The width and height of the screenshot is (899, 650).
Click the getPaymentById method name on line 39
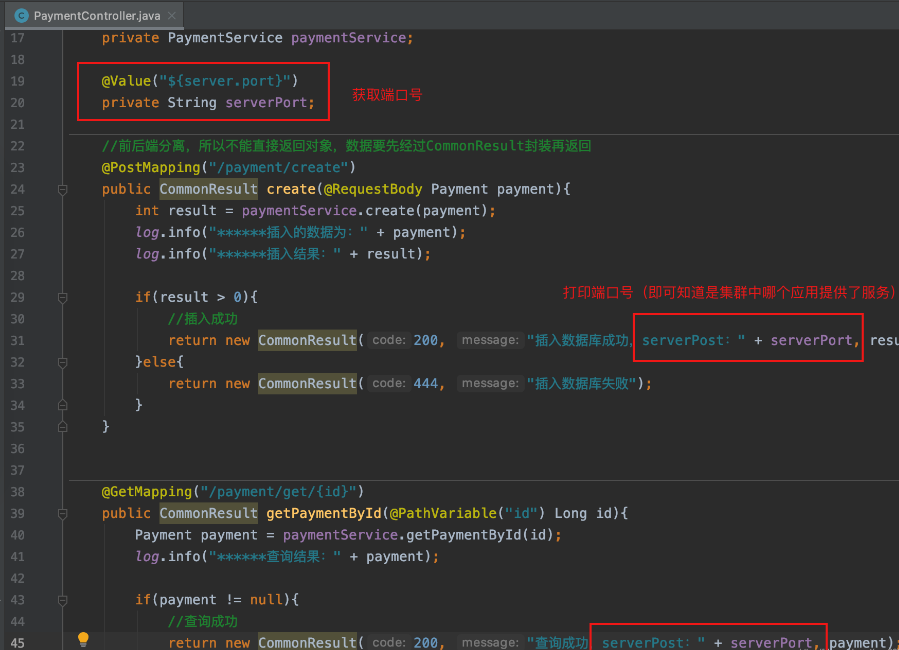coord(324,513)
